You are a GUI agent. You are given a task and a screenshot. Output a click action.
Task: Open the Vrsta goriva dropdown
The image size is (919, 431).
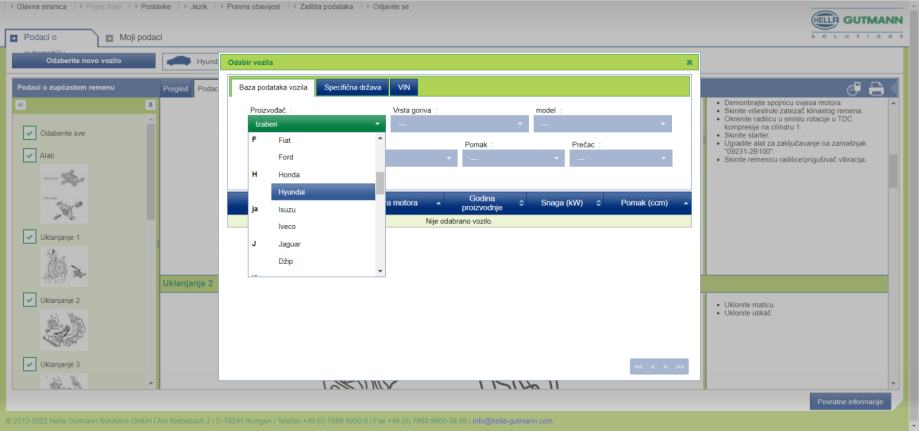pos(460,124)
